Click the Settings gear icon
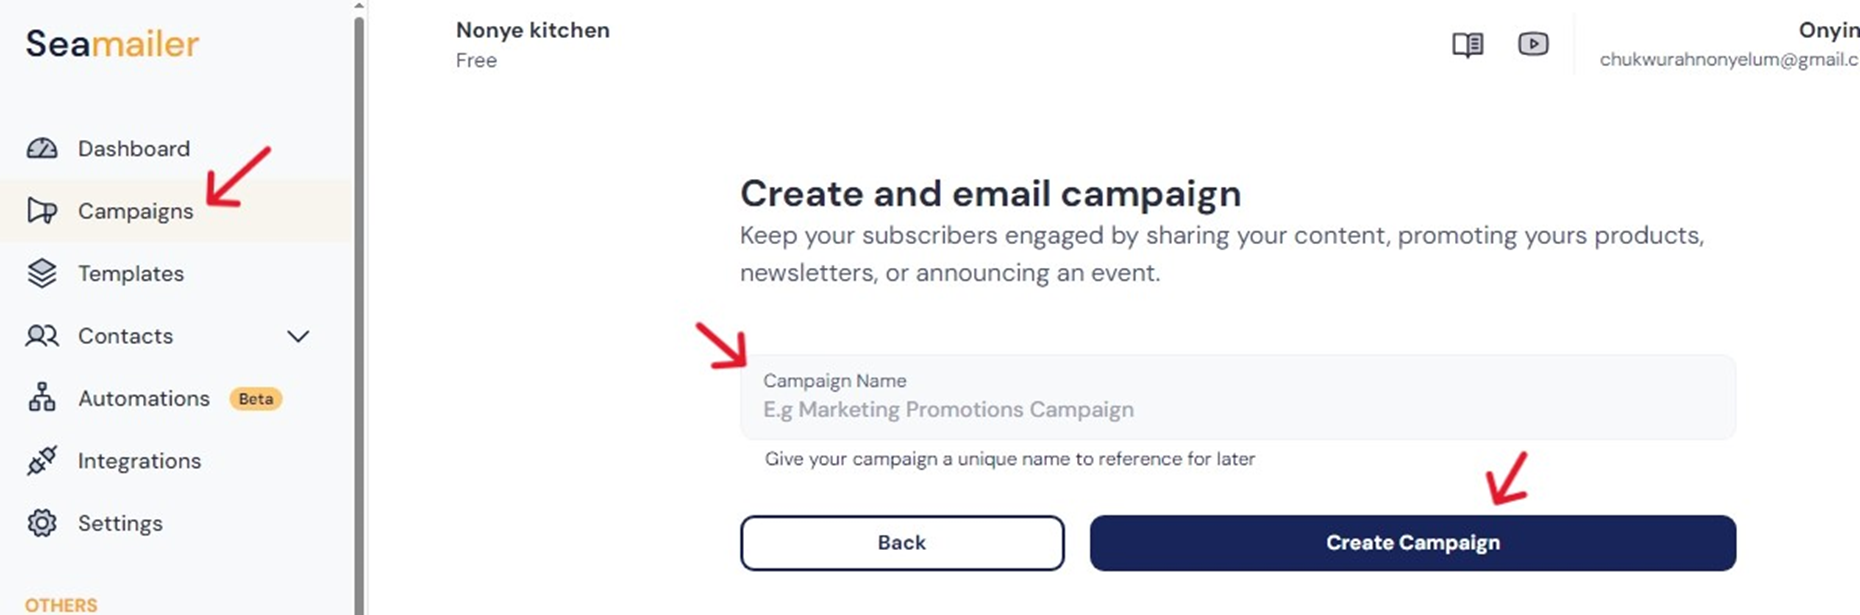This screenshot has width=1860, height=615. pos(42,523)
